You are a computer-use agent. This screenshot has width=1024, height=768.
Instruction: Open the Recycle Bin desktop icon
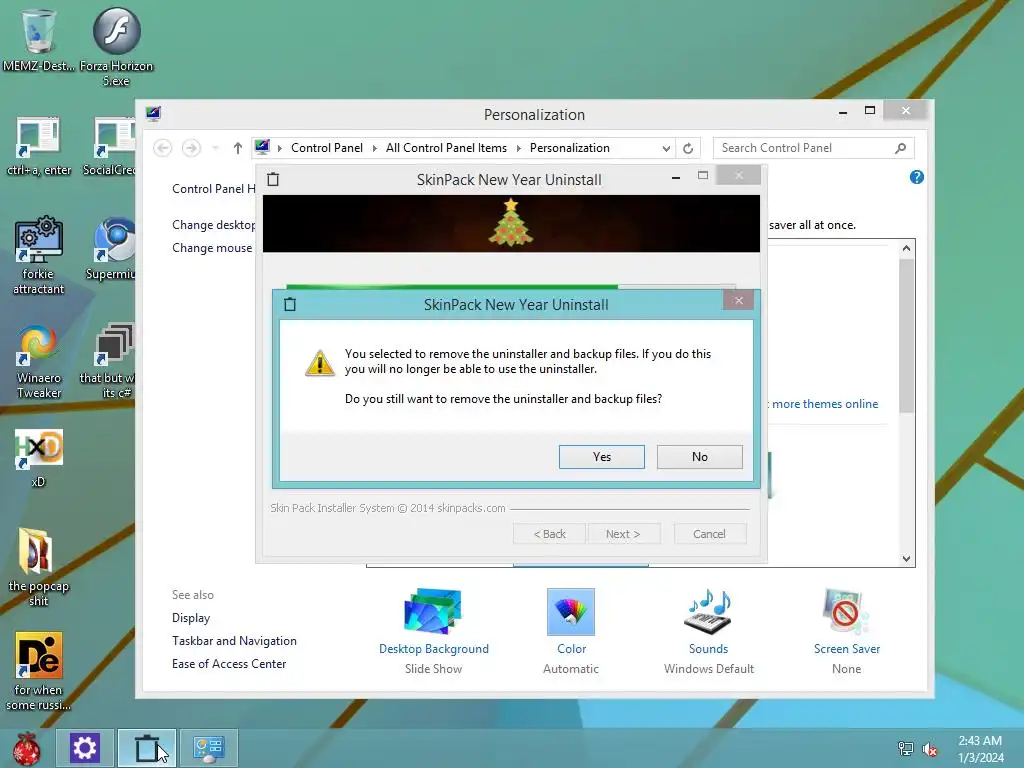(38, 40)
